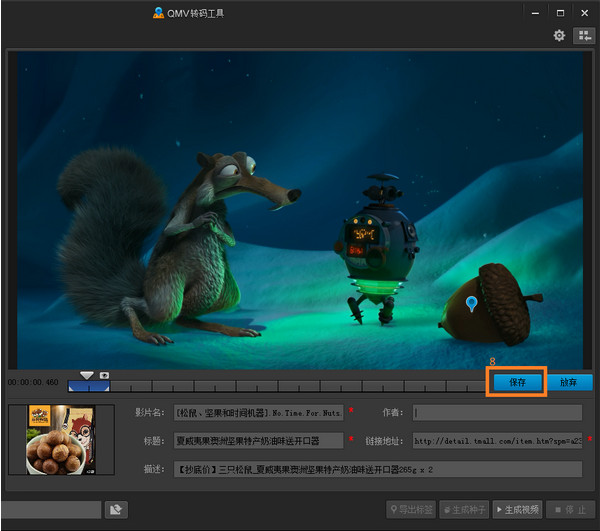Click 生成视频 generate video button
Image resolution: width=600 pixels, height=531 pixels.
(517, 510)
